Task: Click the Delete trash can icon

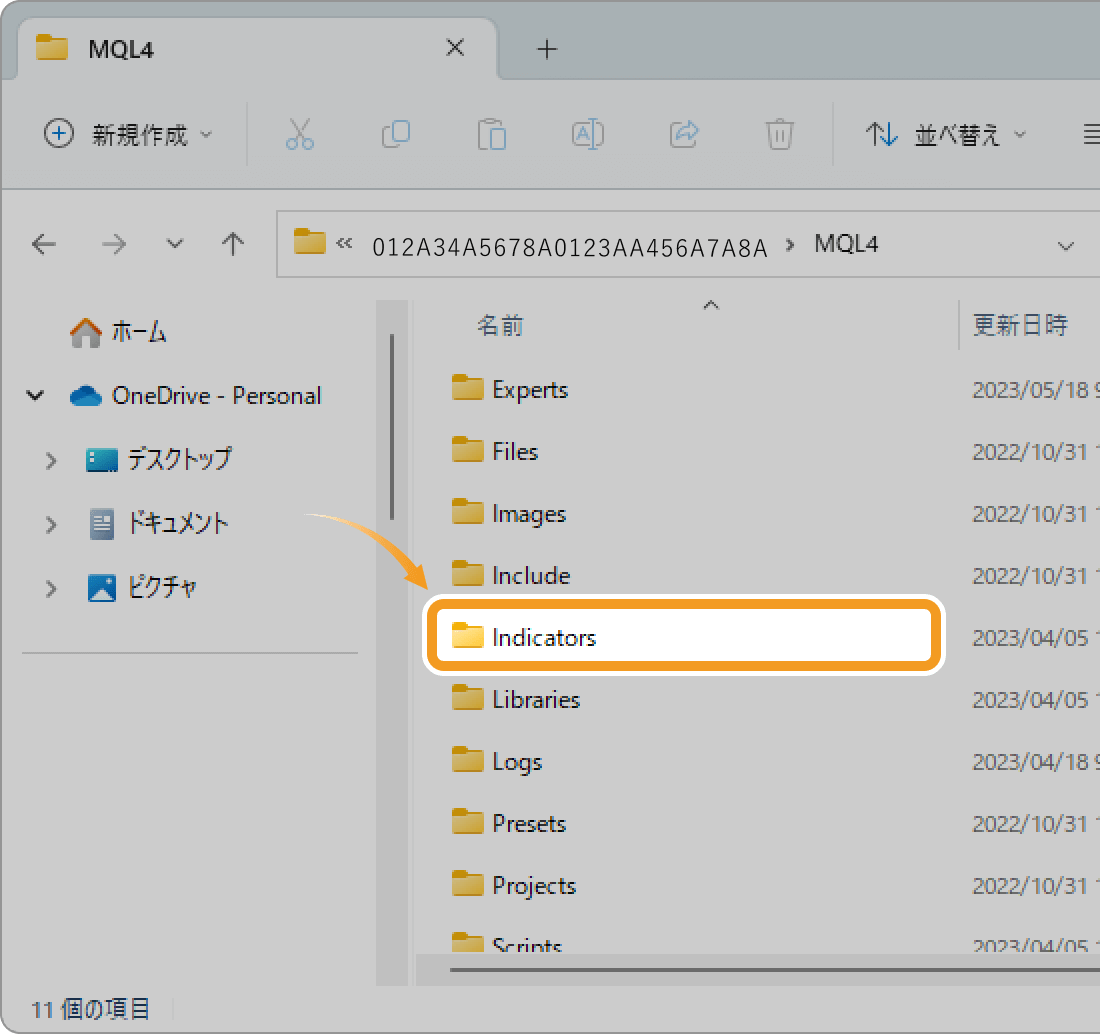Action: click(x=779, y=134)
